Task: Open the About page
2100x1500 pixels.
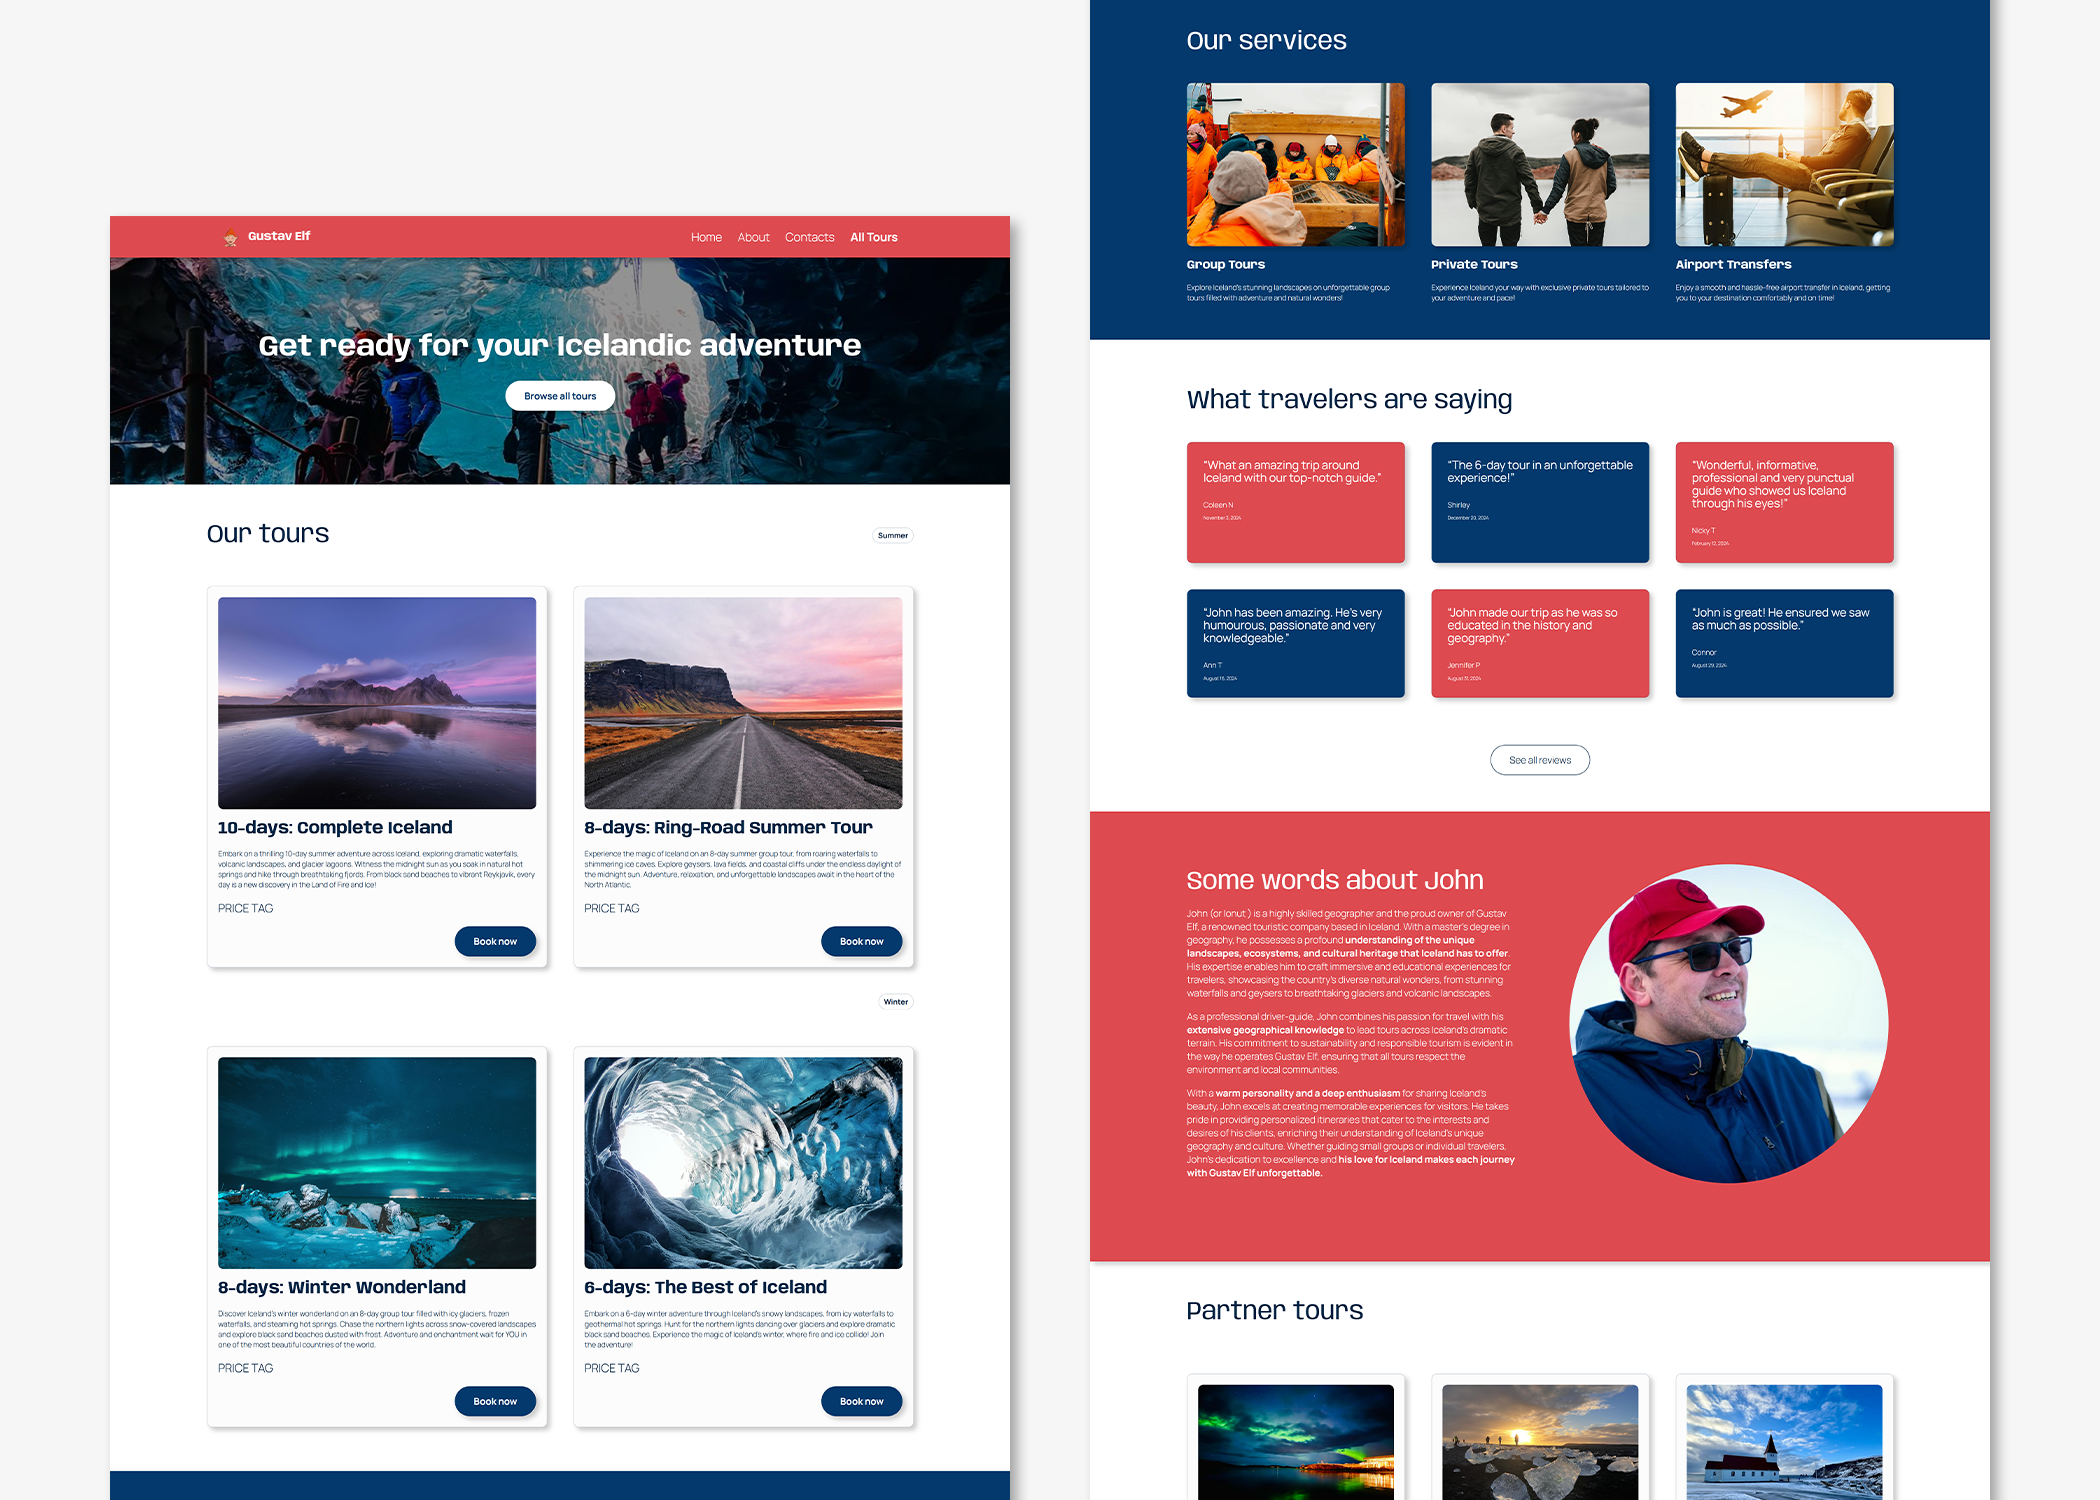Action: click(753, 237)
